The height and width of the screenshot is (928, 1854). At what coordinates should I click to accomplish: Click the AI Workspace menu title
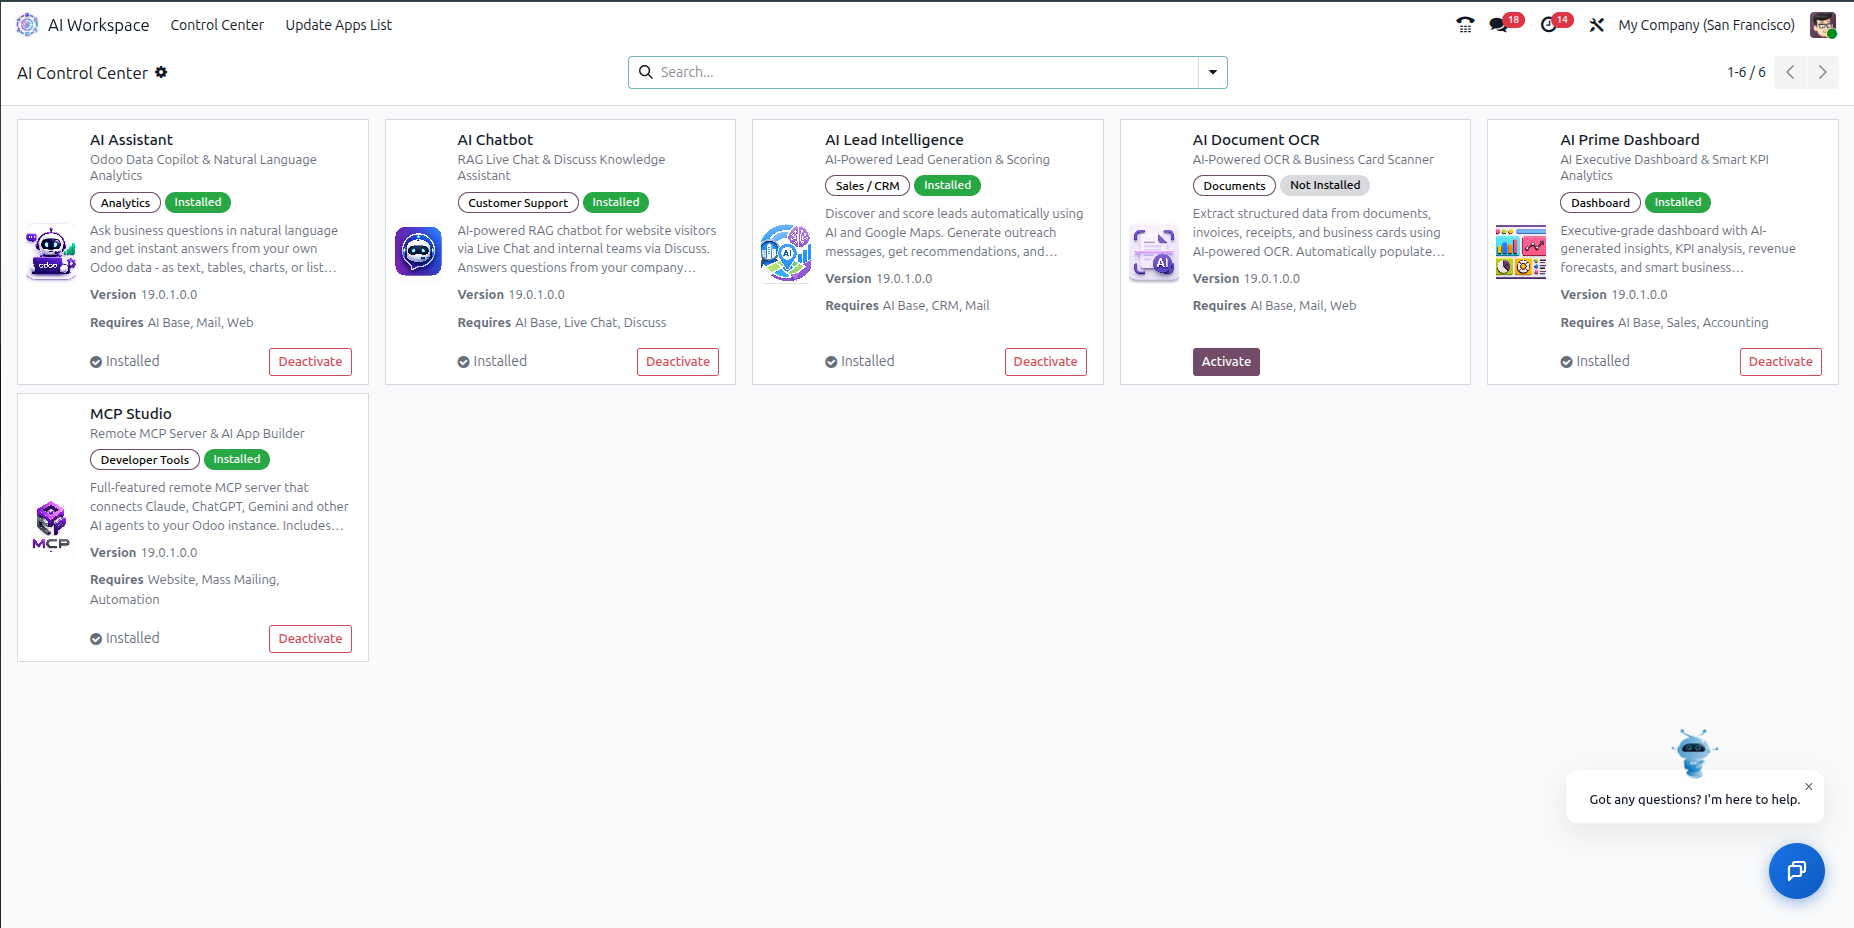[98, 25]
